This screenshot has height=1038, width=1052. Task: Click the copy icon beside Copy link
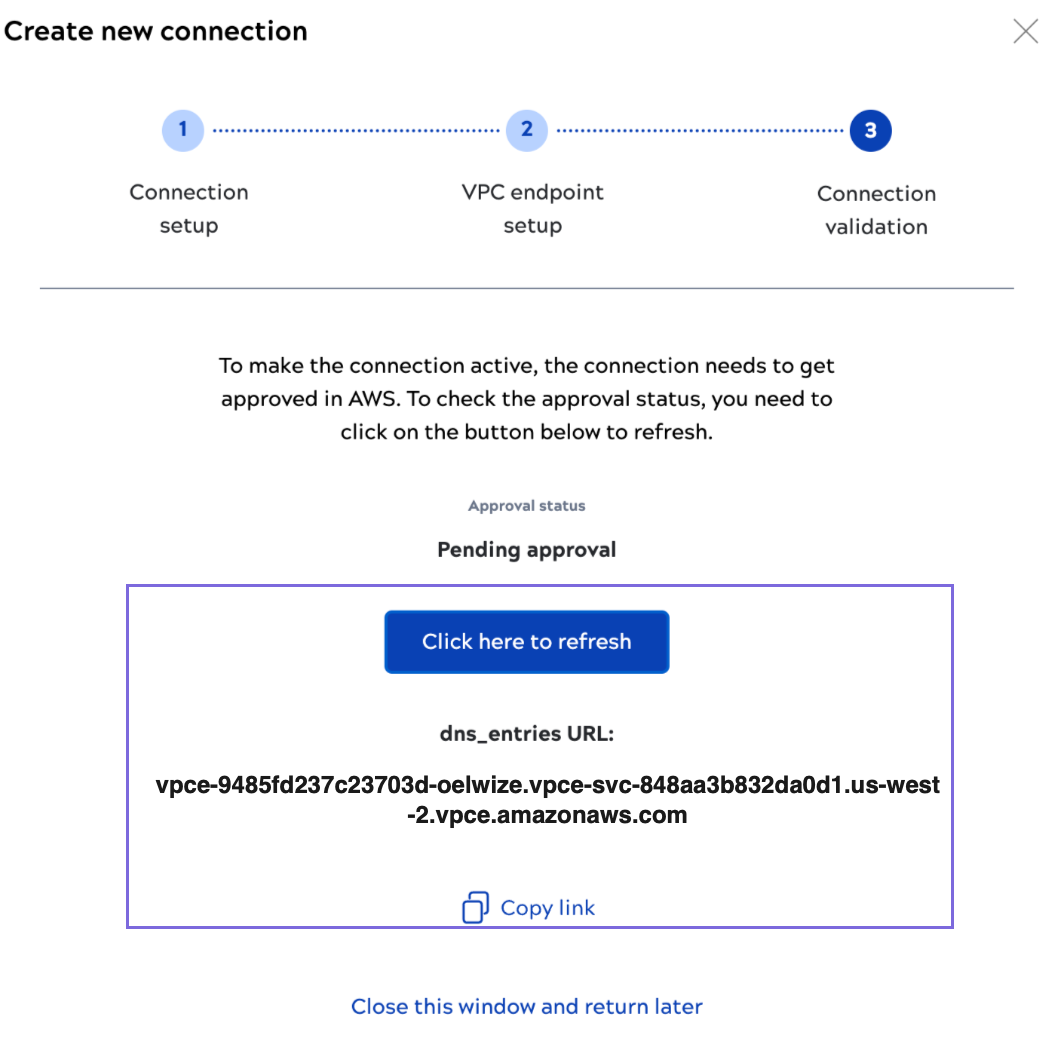coord(475,908)
